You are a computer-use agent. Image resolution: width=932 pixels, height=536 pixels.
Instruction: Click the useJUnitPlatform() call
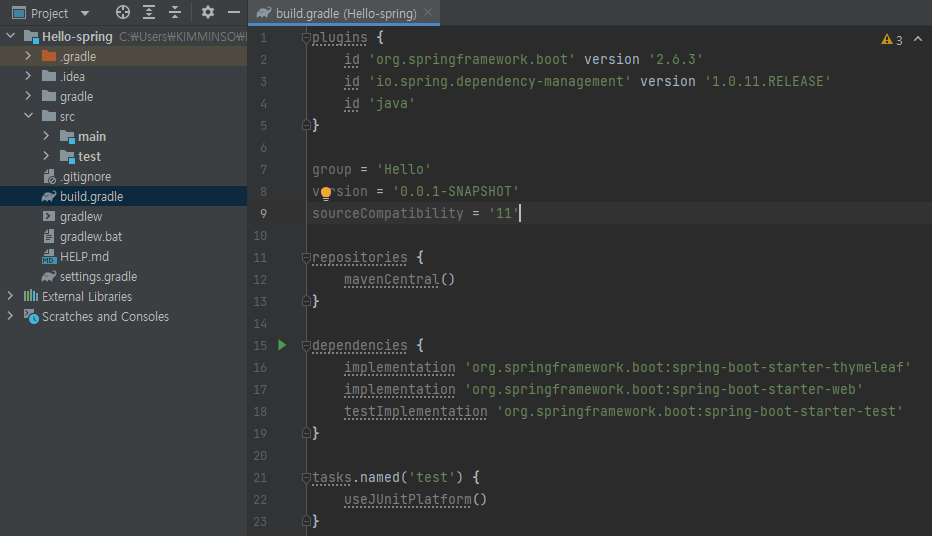tap(415, 499)
